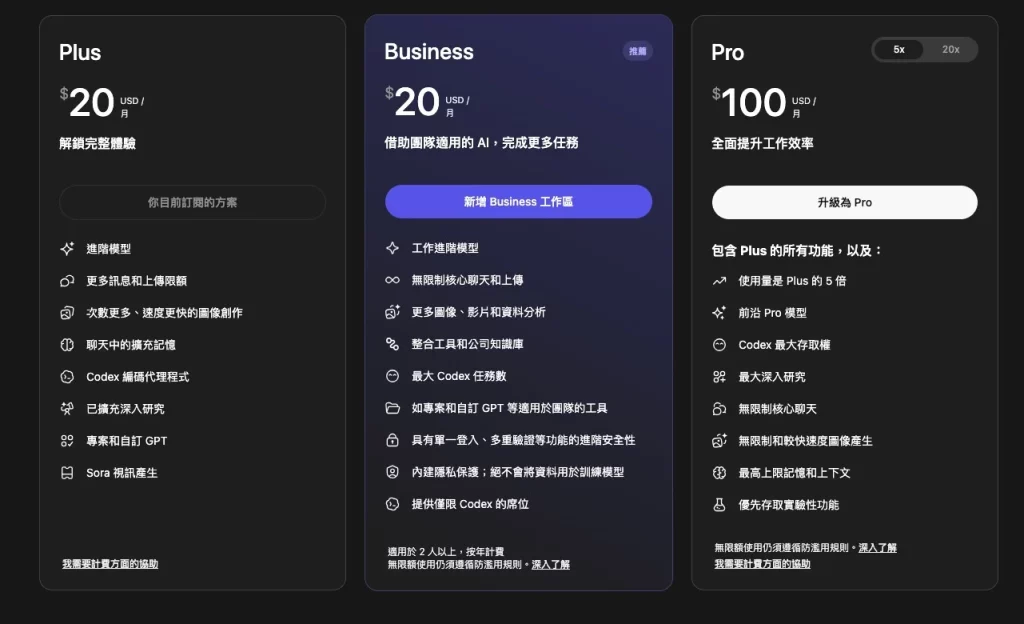Select the 5x Pro usage option

(x=898, y=50)
